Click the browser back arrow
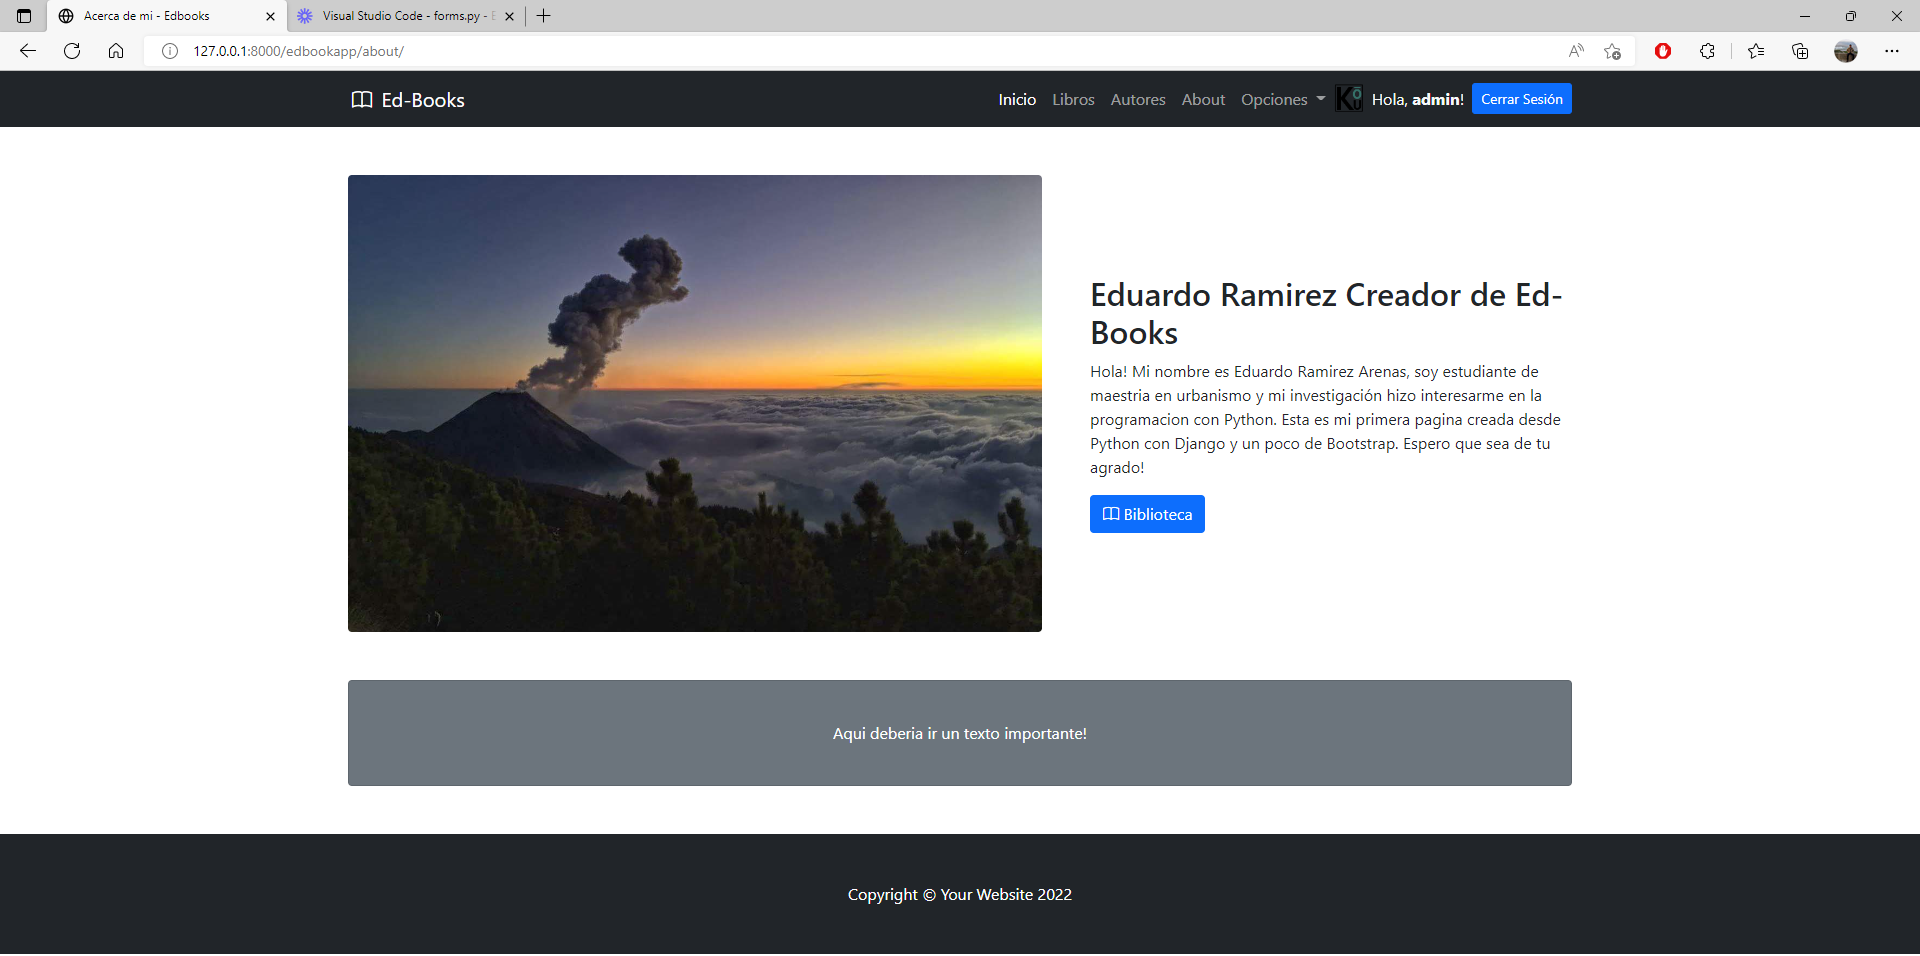 click(x=28, y=51)
